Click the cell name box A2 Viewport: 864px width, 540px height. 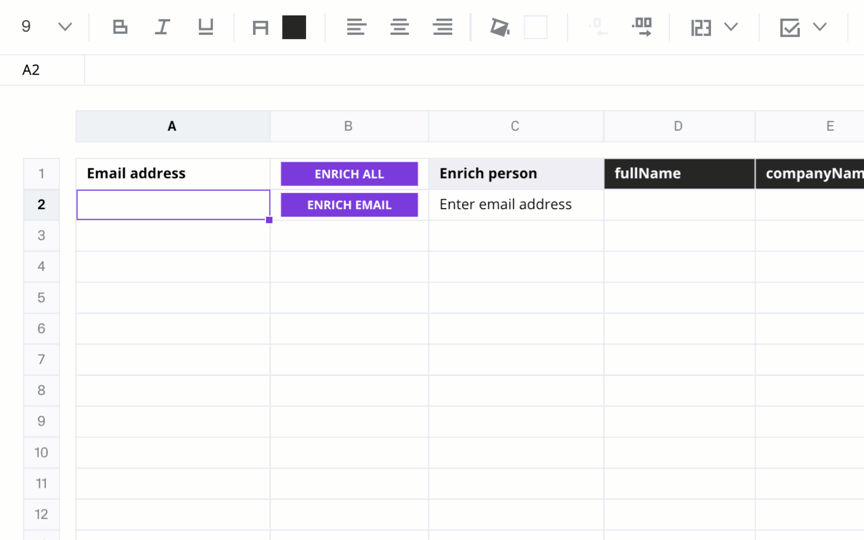tap(42, 70)
